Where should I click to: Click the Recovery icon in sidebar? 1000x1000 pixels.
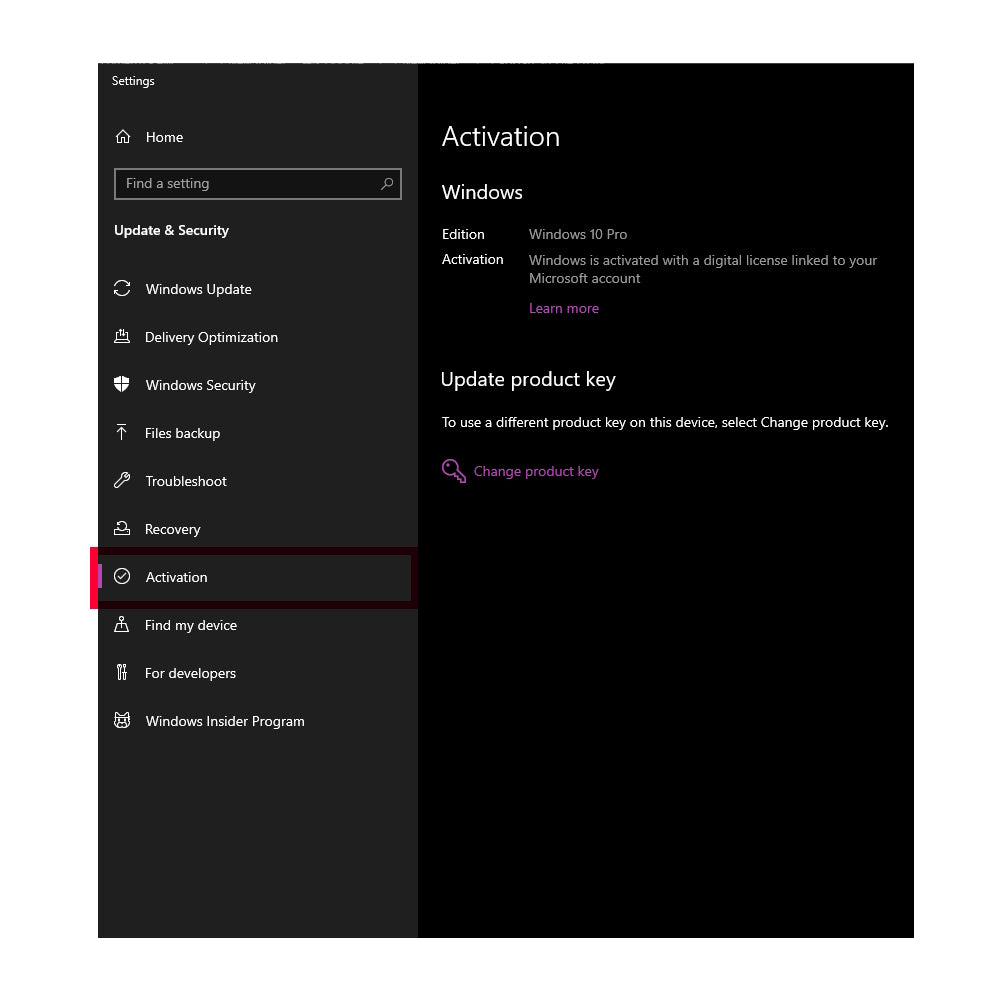[122, 529]
